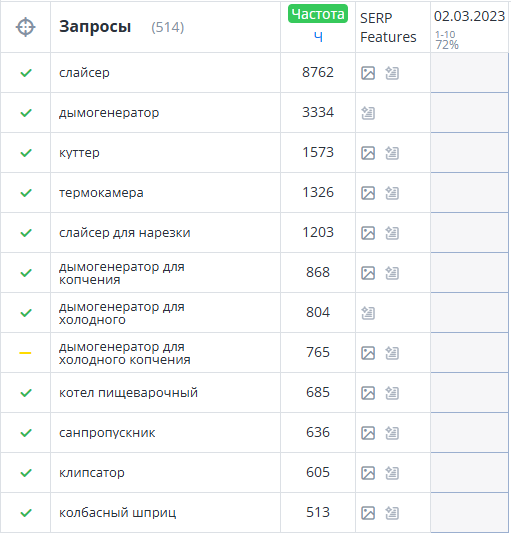
Task: Open images SERP icon for слайсер
Action: click(x=368, y=73)
